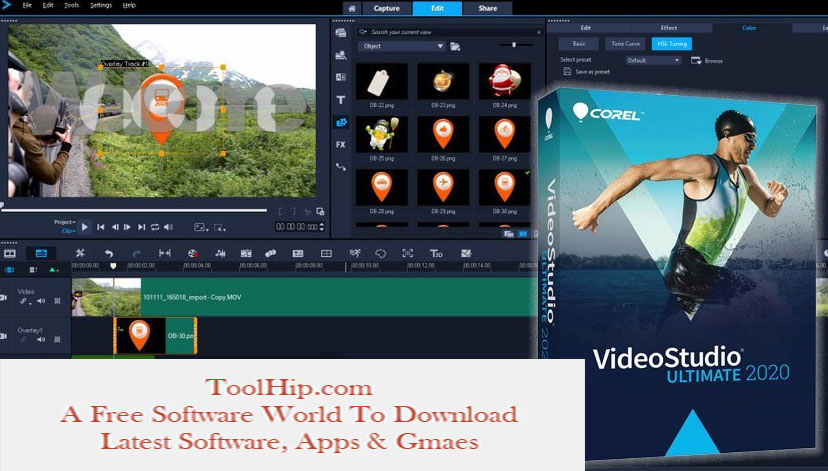Select the OB-25.png snowman thumbnail
828x471 pixels.
point(381,134)
